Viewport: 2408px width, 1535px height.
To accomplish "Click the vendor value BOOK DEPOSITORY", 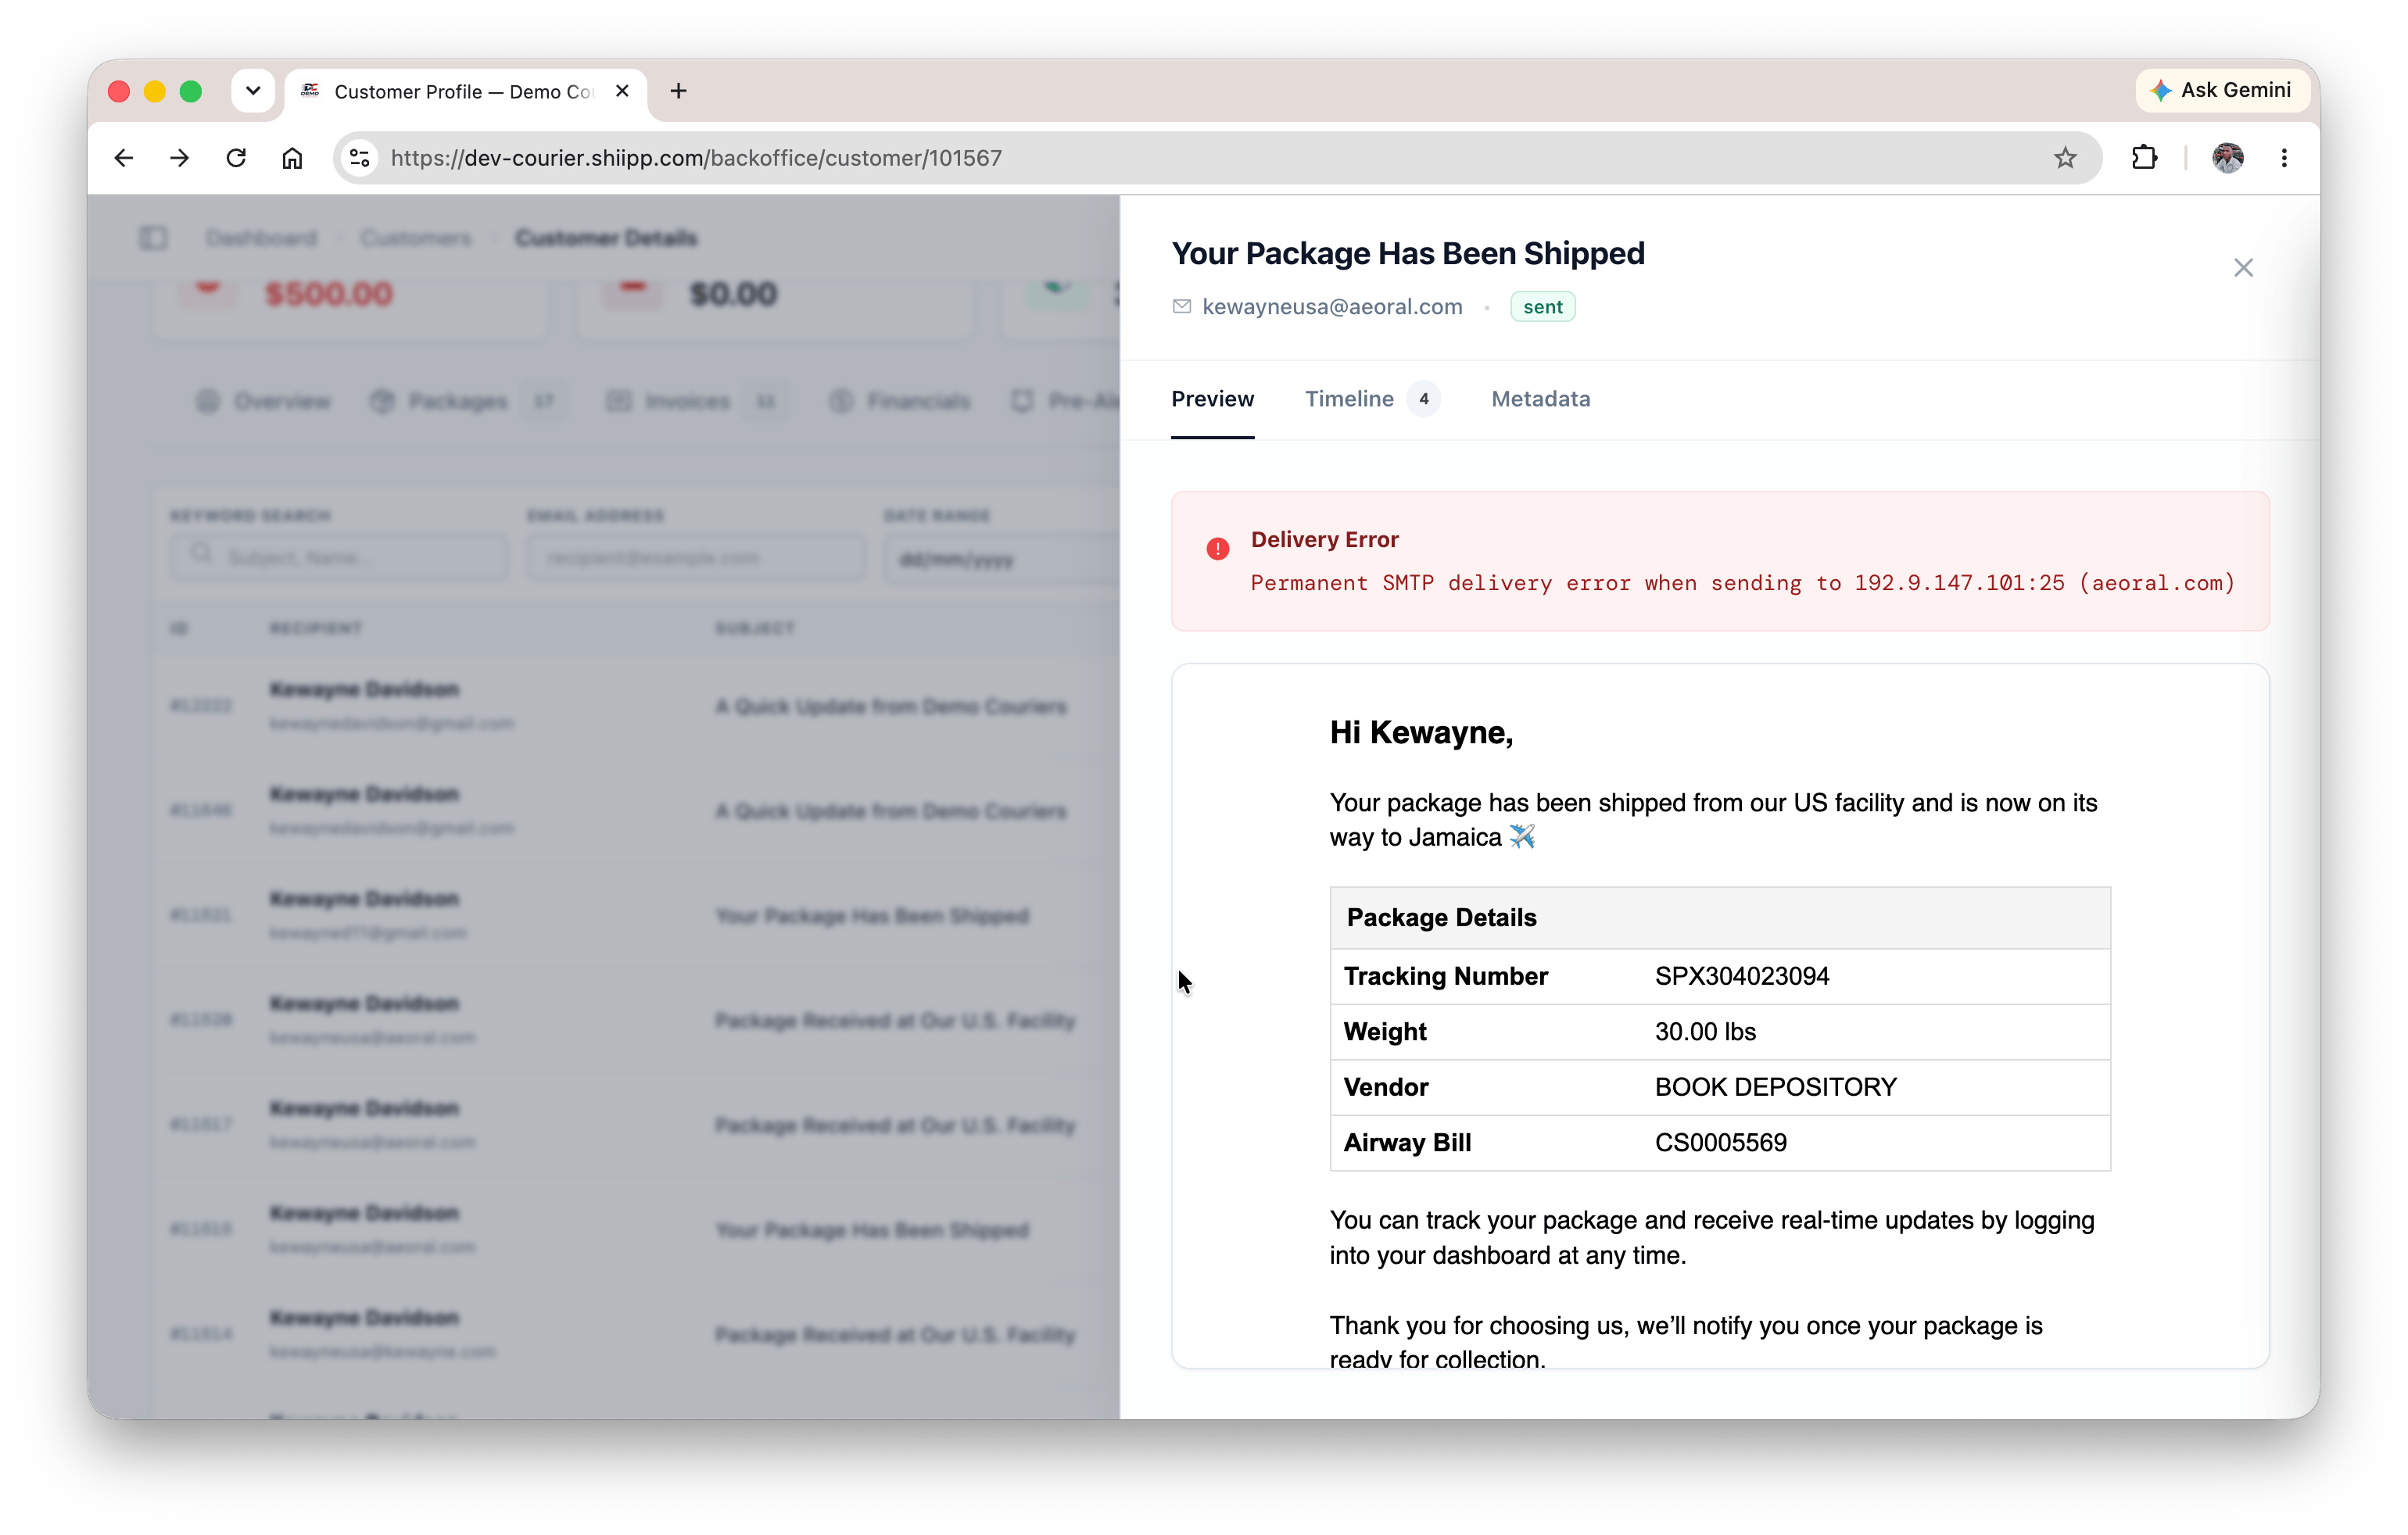I will (1775, 1087).
